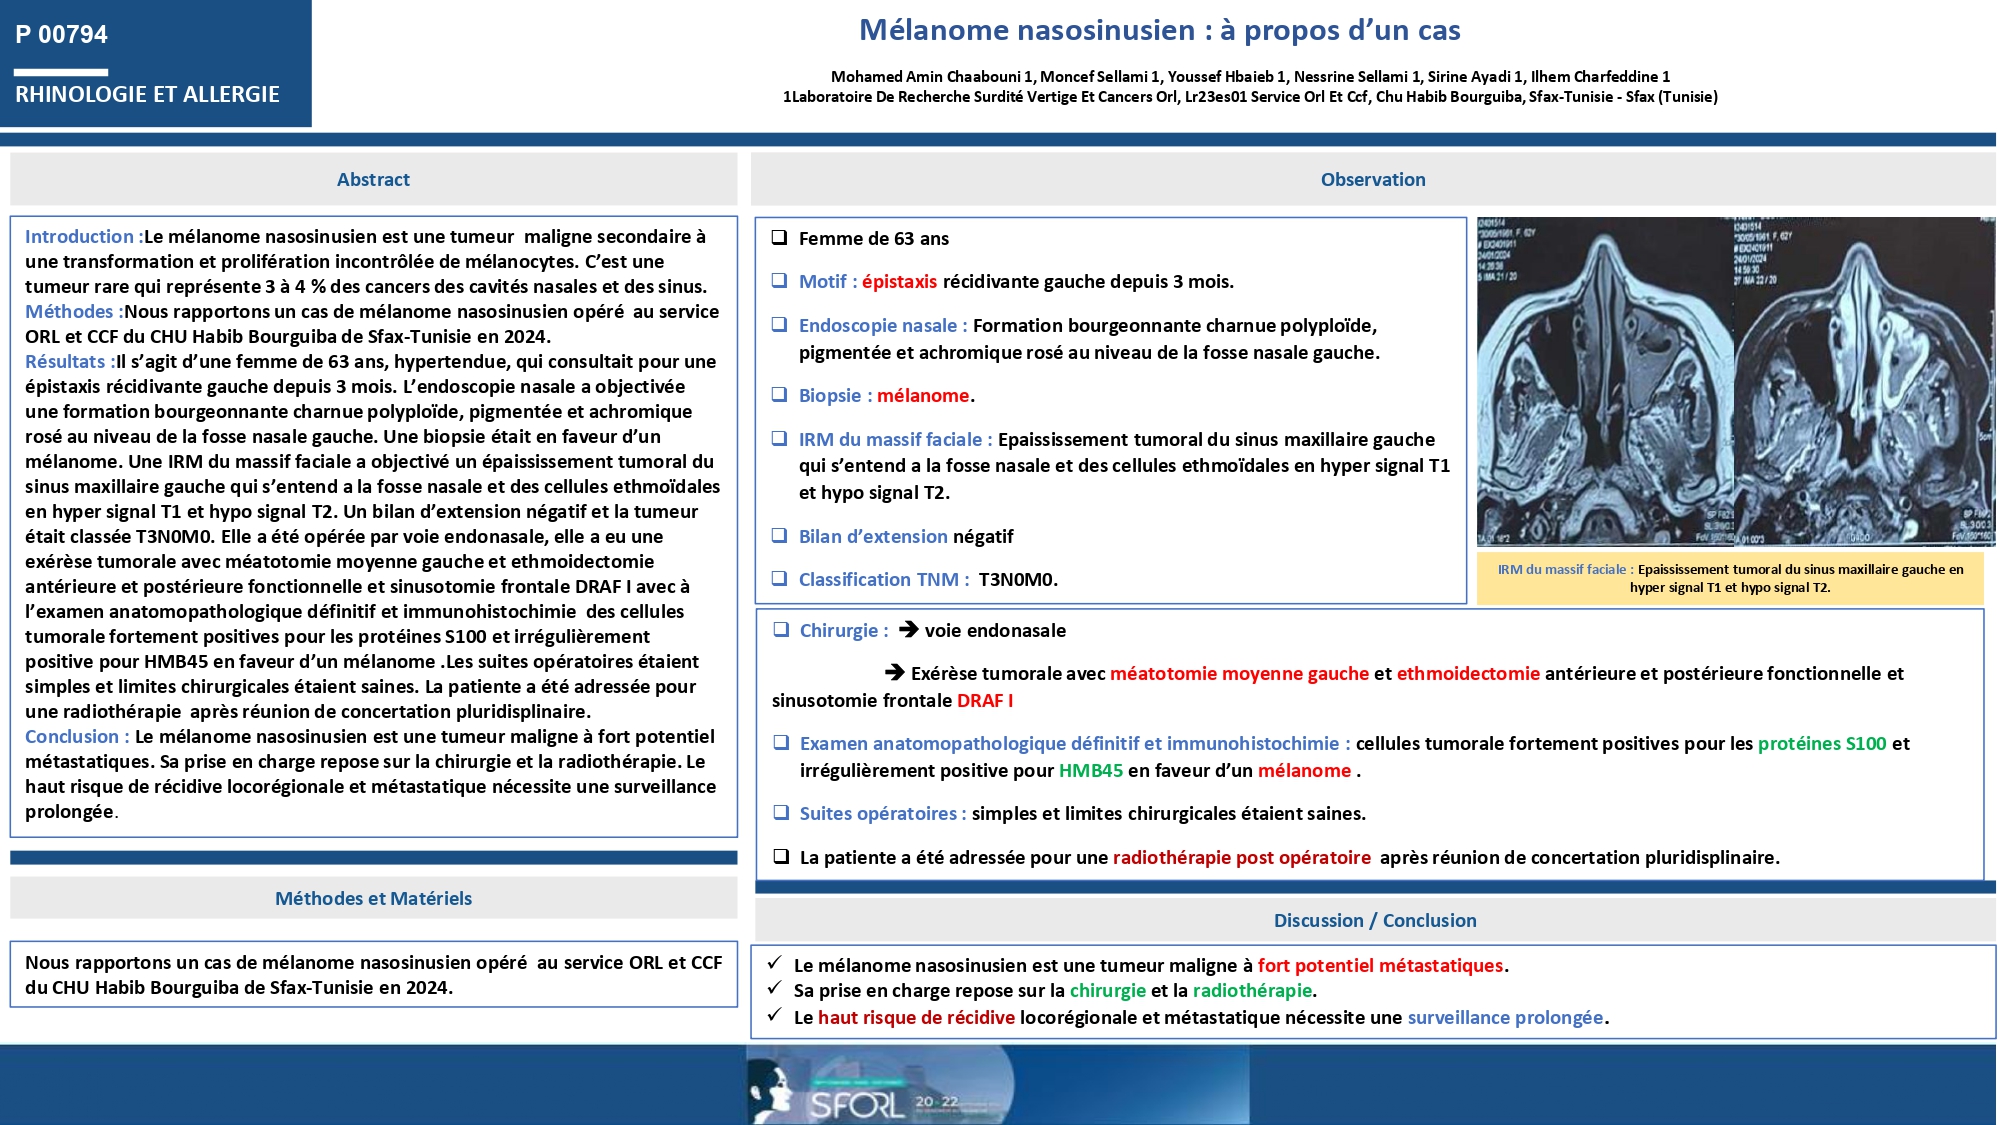Select the Méthodes et Matériels header

(373, 898)
